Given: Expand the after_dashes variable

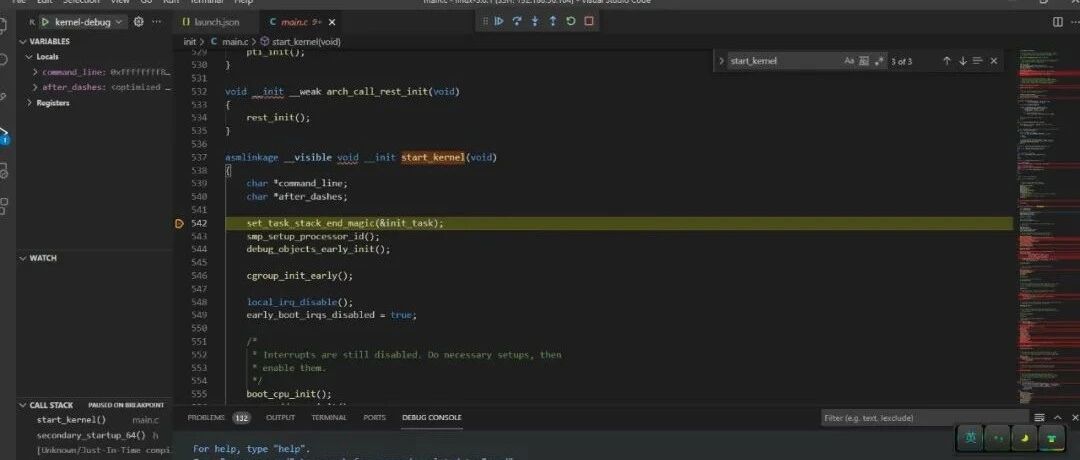Looking at the screenshot, I should pyautogui.click(x=36, y=87).
